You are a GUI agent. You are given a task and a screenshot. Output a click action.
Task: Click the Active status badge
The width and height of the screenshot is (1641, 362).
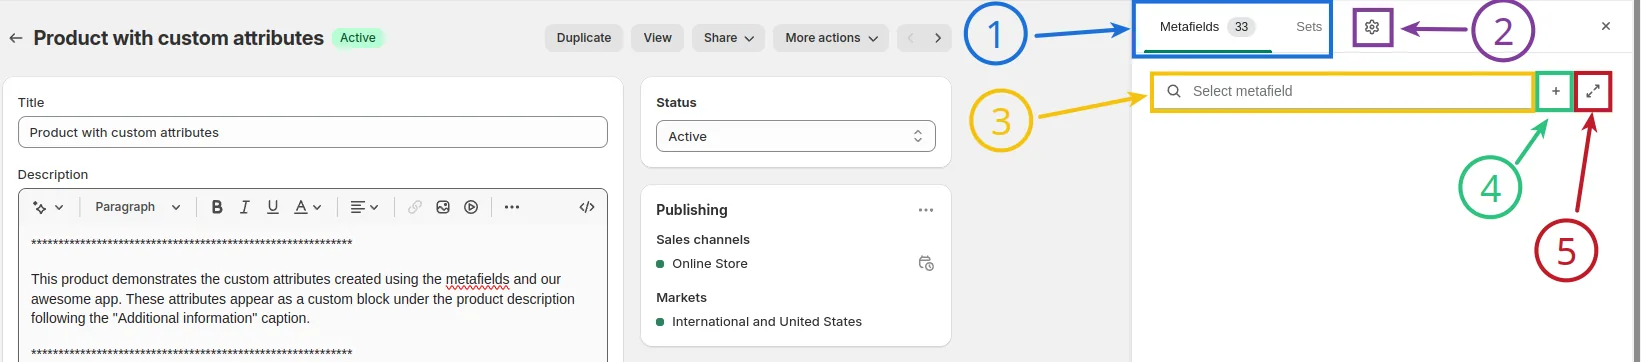point(358,38)
